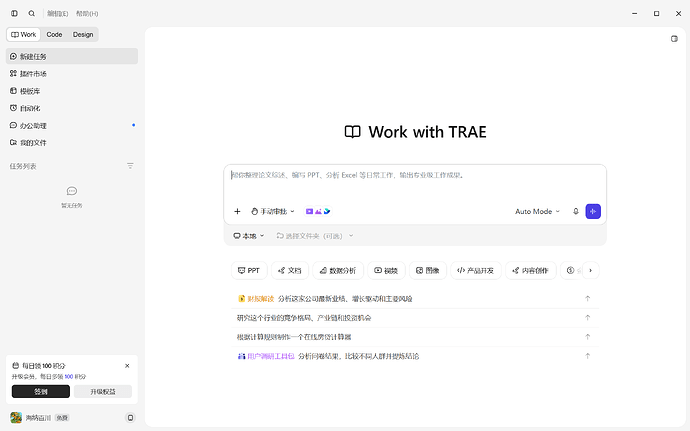The width and height of the screenshot is (690, 431).
Task: Select 新建任务 in the sidebar
Action: coord(72,56)
